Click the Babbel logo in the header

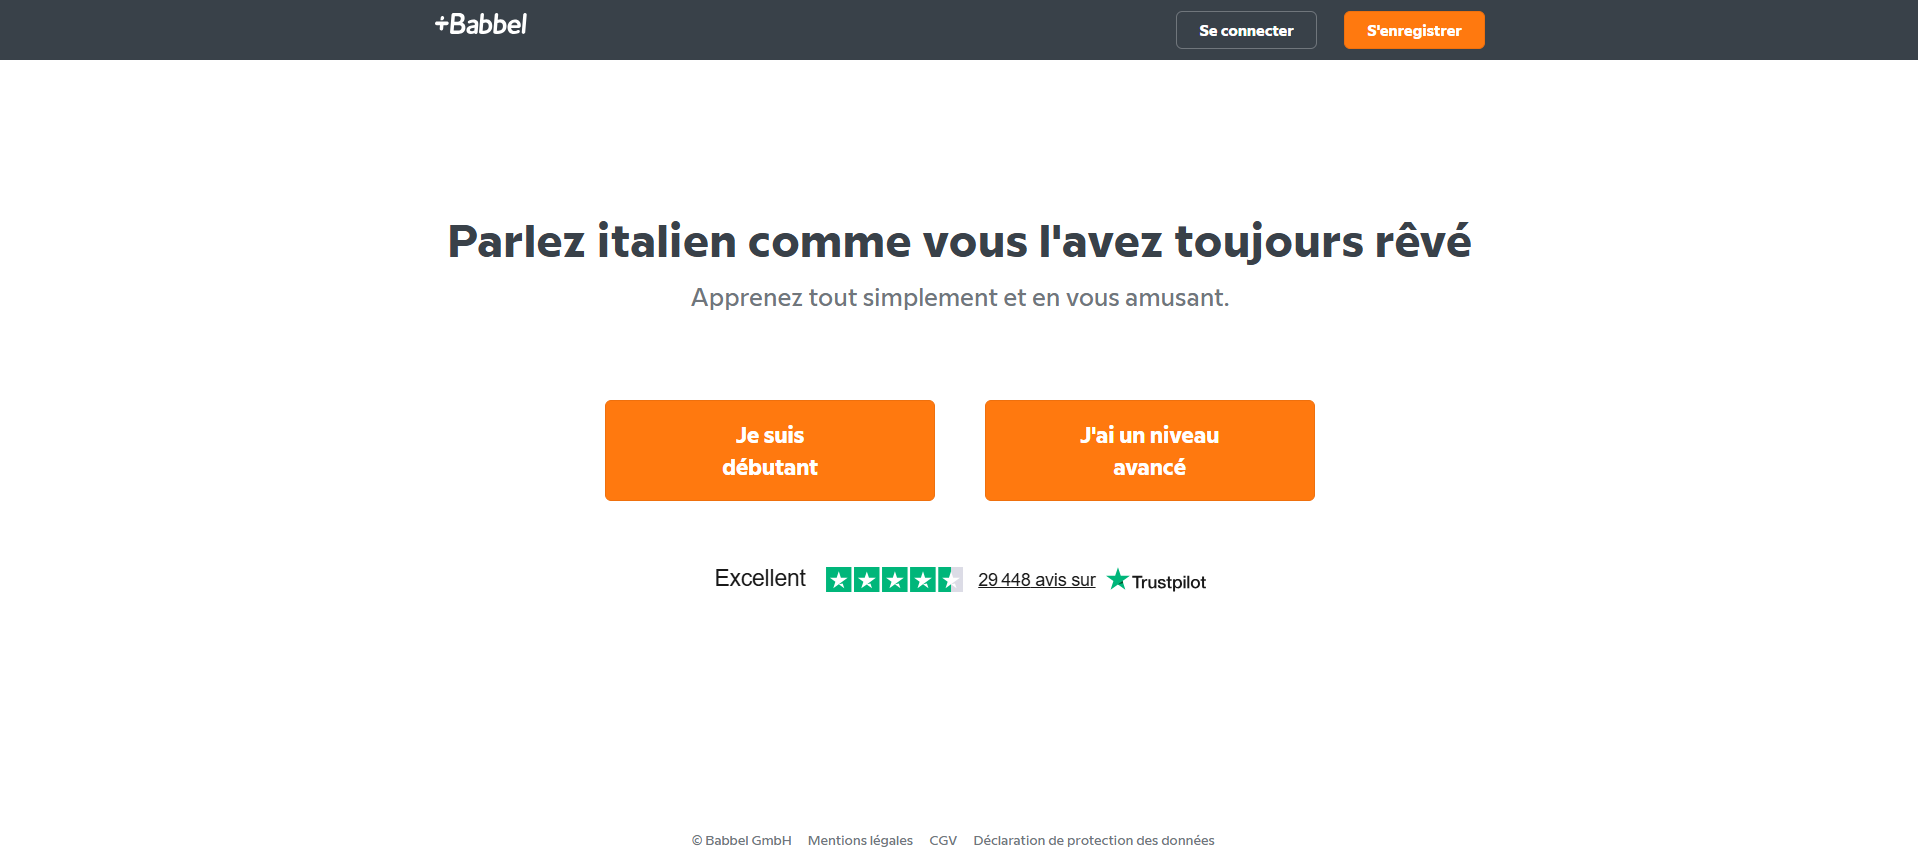(481, 24)
